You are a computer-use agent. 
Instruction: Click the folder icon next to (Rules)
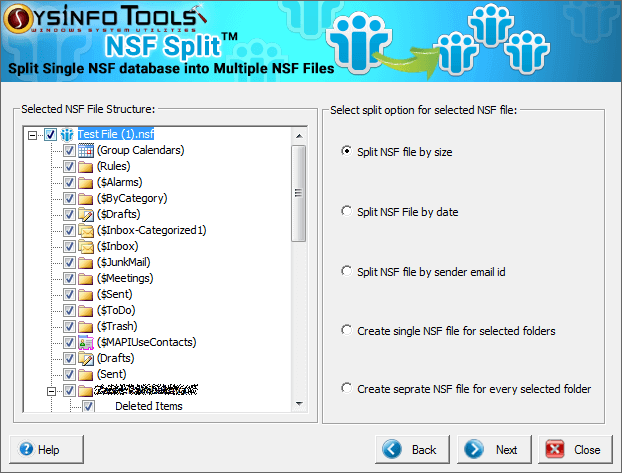pyautogui.click(x=85, y=167)
